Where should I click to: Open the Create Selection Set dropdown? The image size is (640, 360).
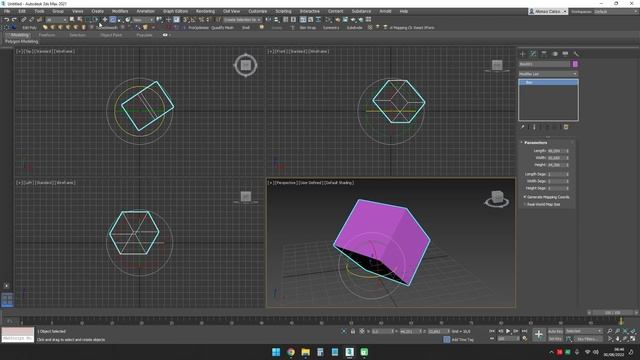242,20
